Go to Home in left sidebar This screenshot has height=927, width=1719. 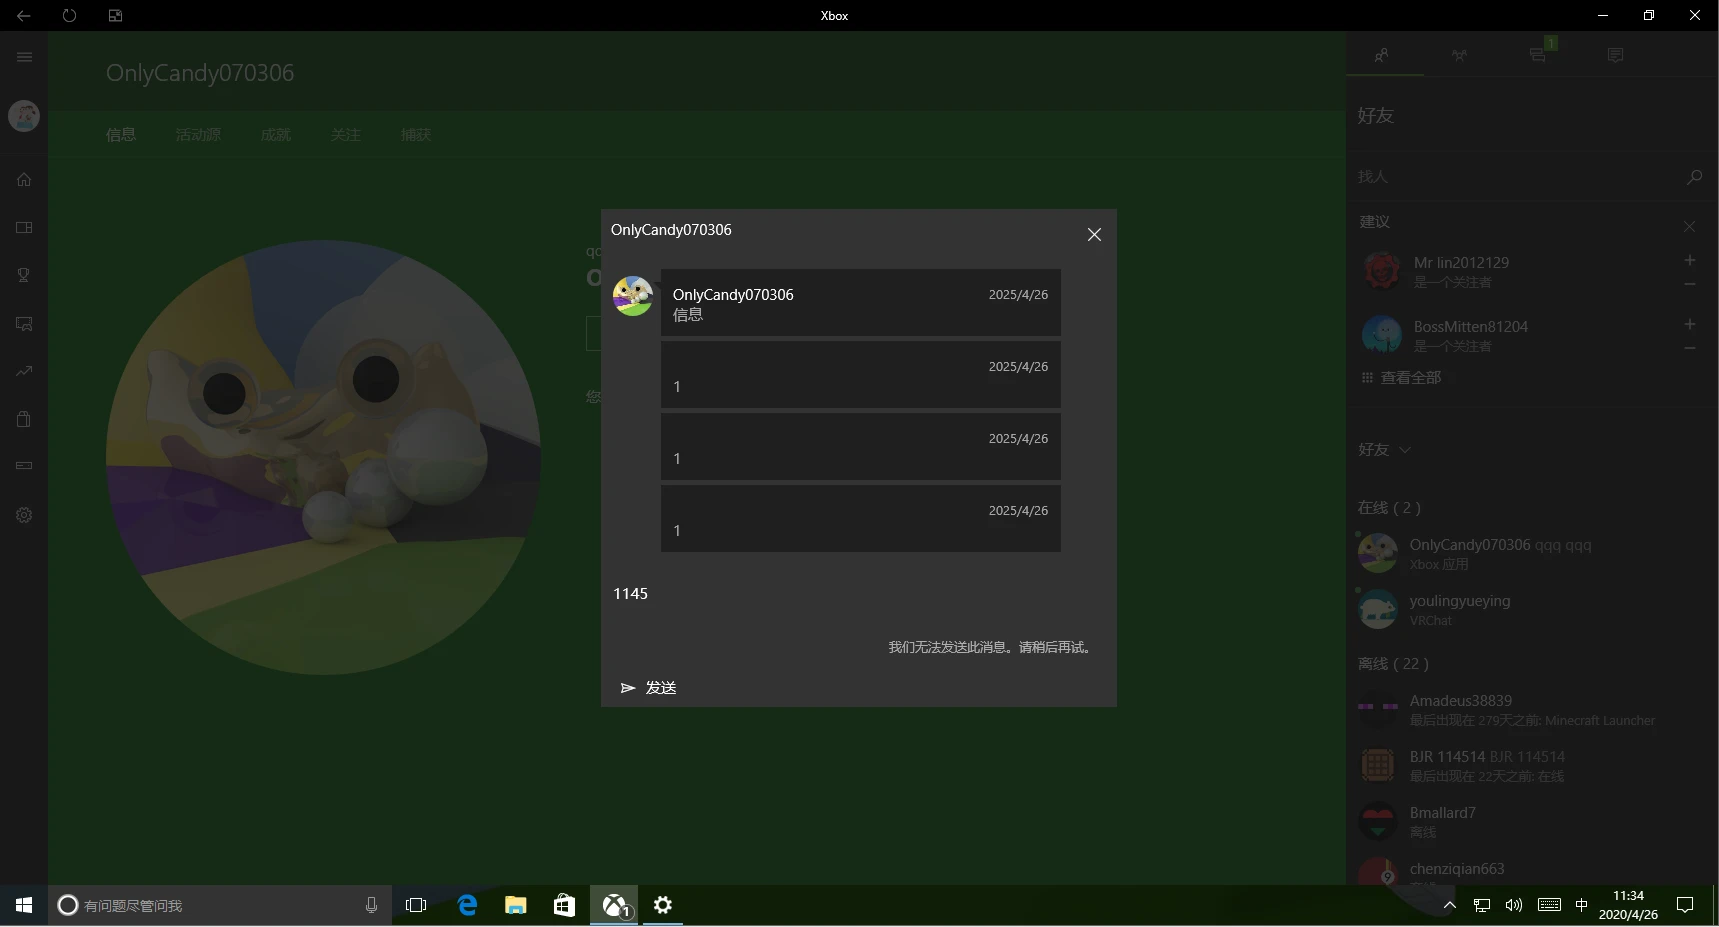point(24,180)
